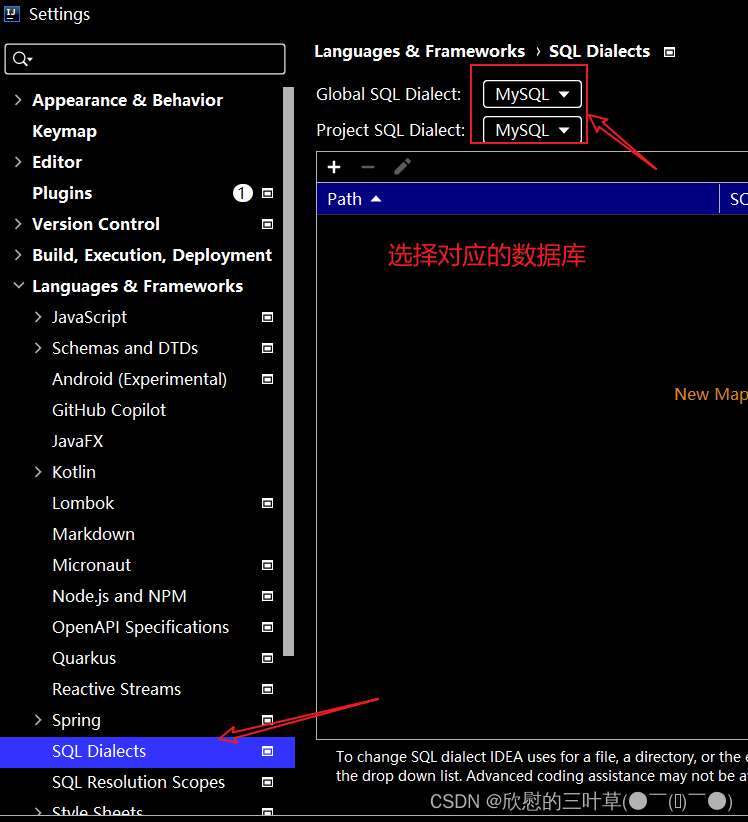The height and width of the screenshot is (822, 748).
Task: Open Node.js and NPM settings
Action: tap(120, 596)
